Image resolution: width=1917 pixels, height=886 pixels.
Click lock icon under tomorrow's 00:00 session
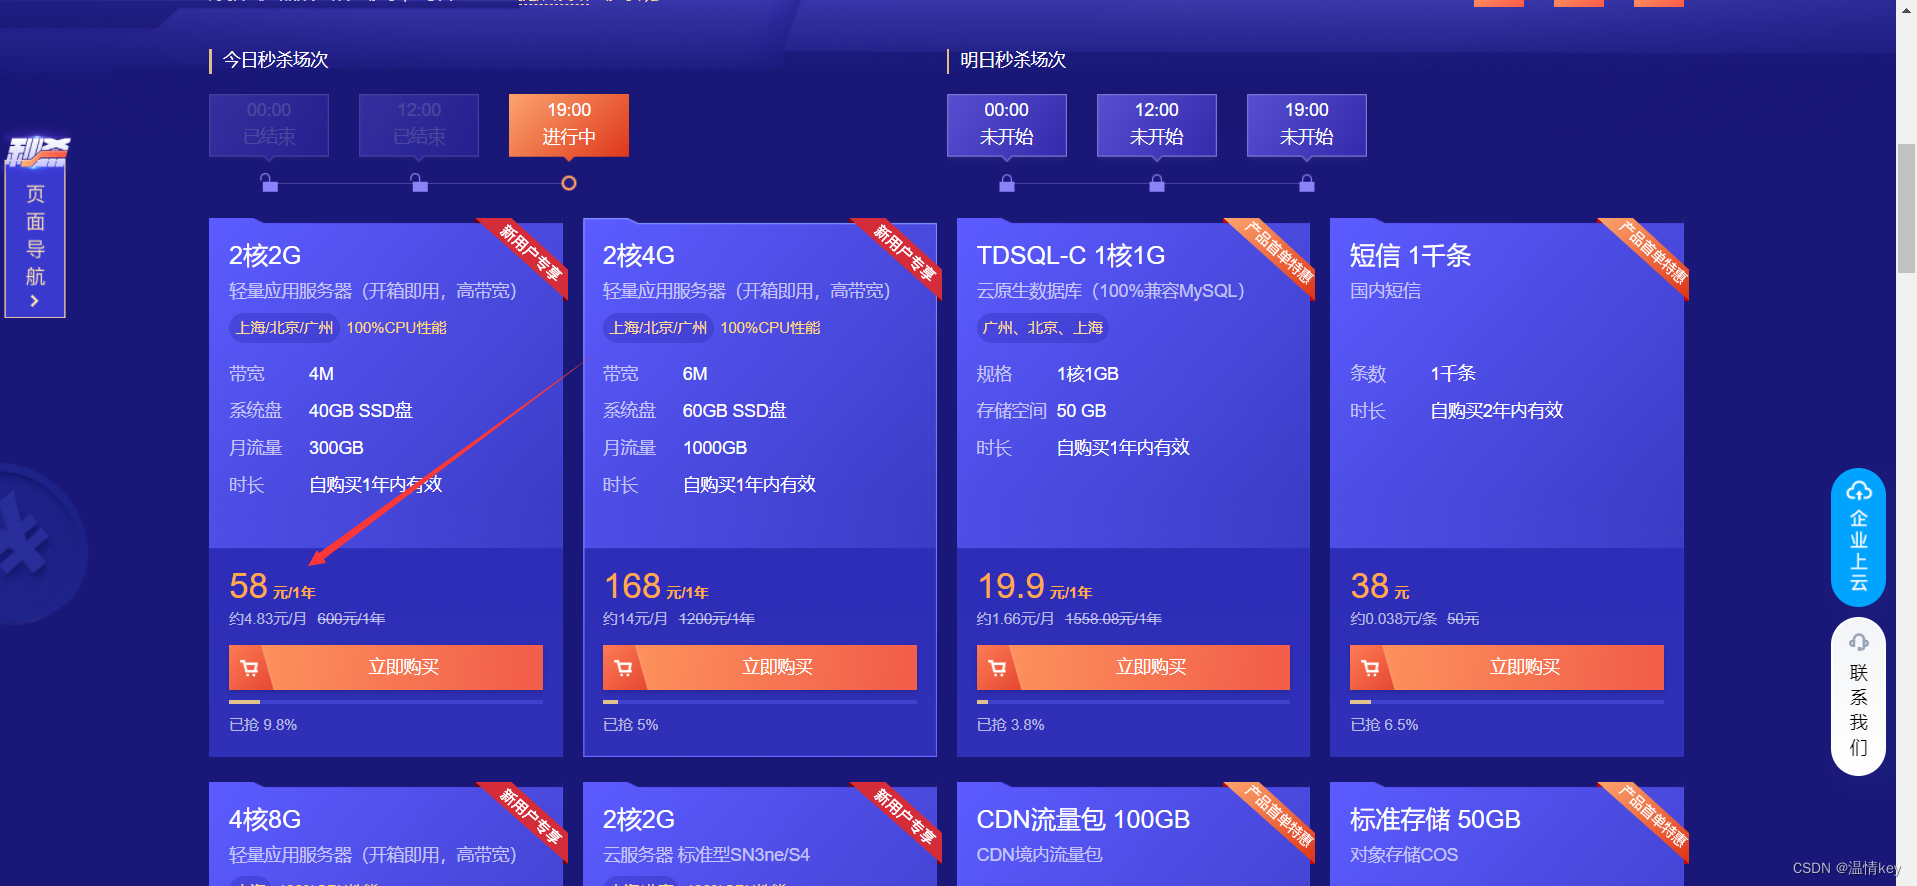click(x=1007, y=183)
